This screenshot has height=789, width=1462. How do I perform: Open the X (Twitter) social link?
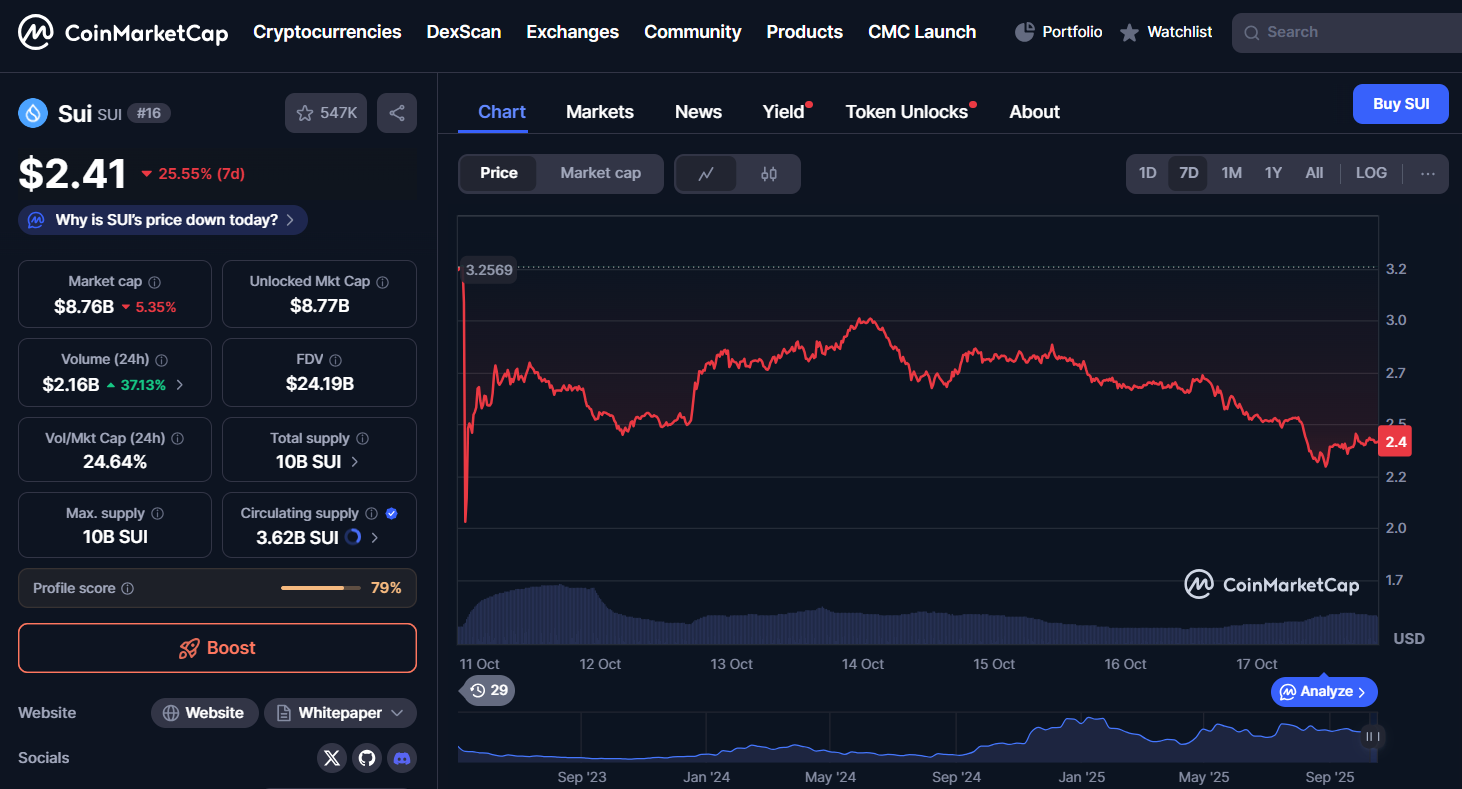click(332, 758)
